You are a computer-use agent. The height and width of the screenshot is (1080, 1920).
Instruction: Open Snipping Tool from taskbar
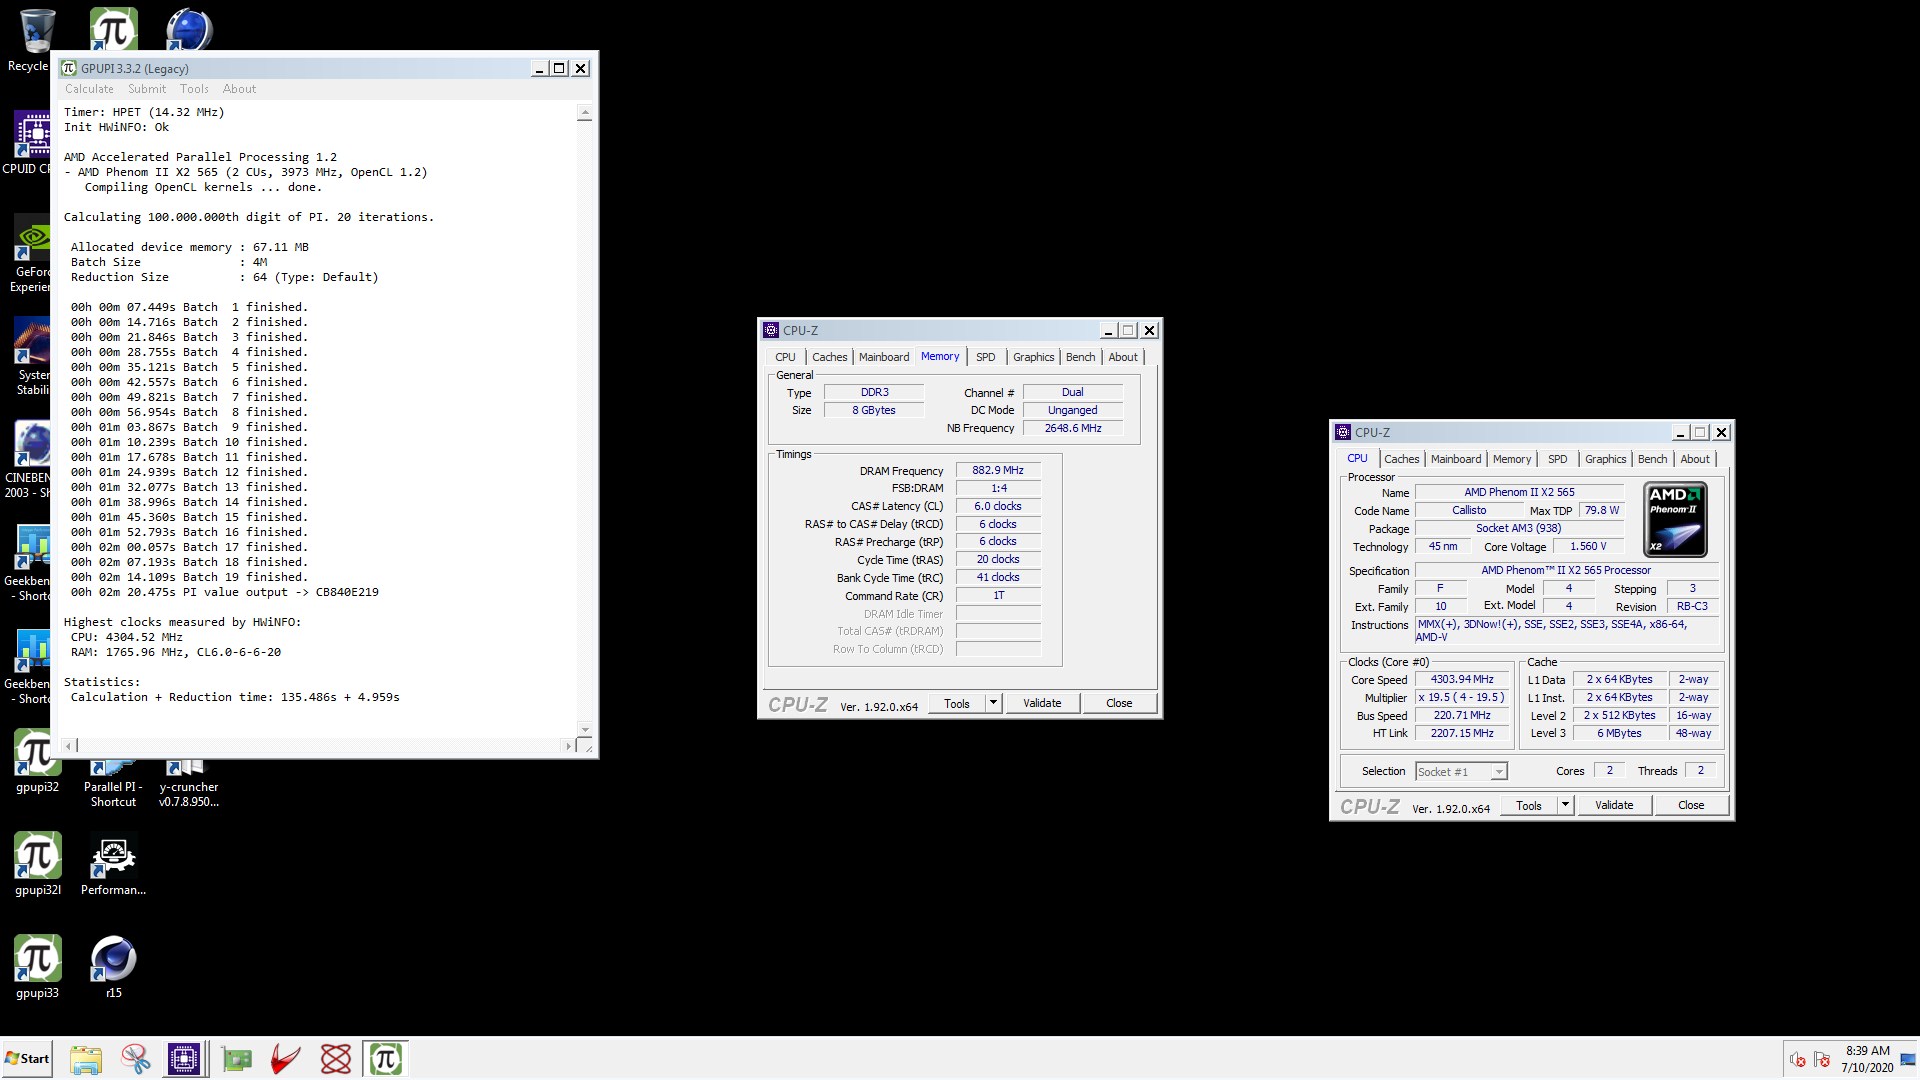click(x=136, y=1059)
